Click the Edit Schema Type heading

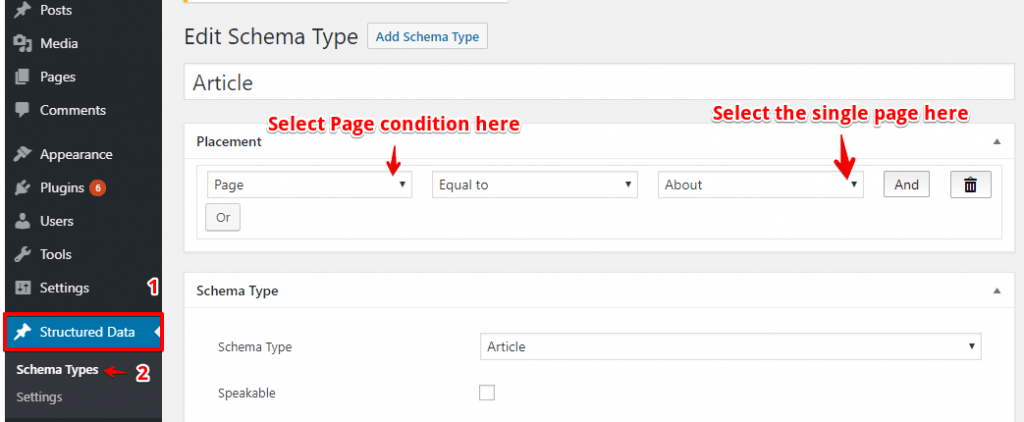(x=271, y=37)
